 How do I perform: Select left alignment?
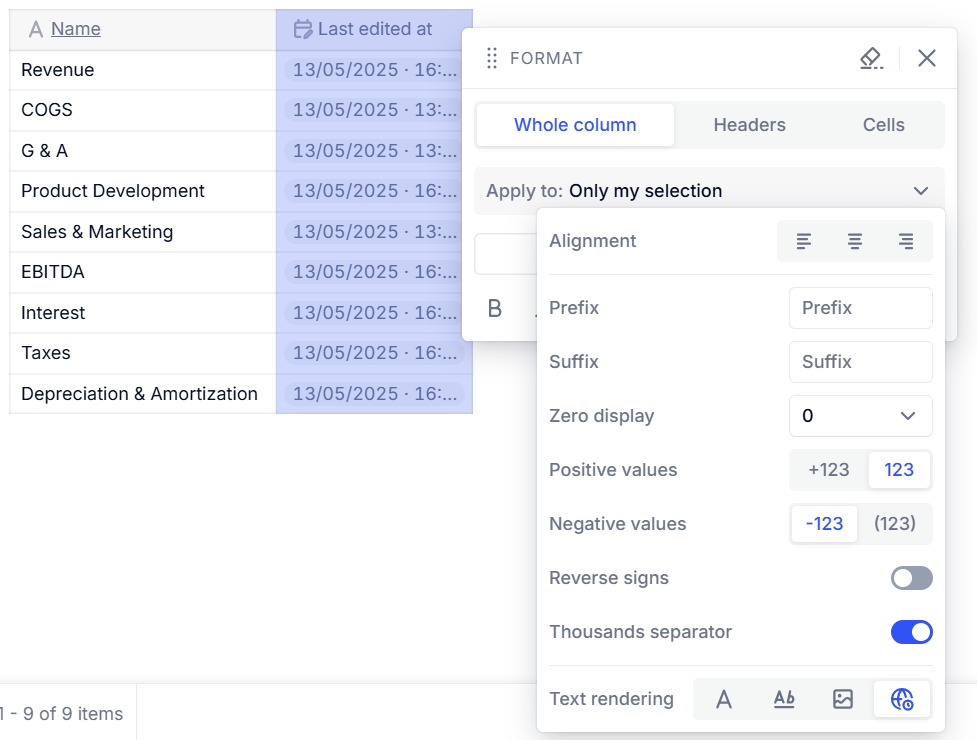tap(804, 241)
